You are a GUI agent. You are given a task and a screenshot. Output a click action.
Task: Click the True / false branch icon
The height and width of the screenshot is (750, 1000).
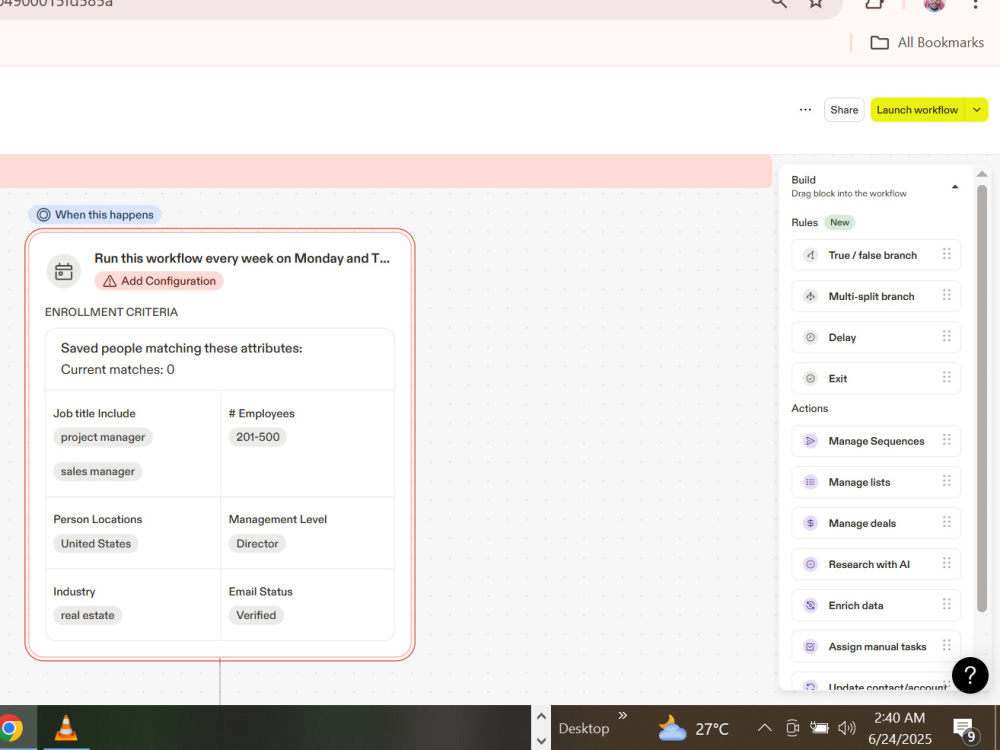click(x=810, y=255)
